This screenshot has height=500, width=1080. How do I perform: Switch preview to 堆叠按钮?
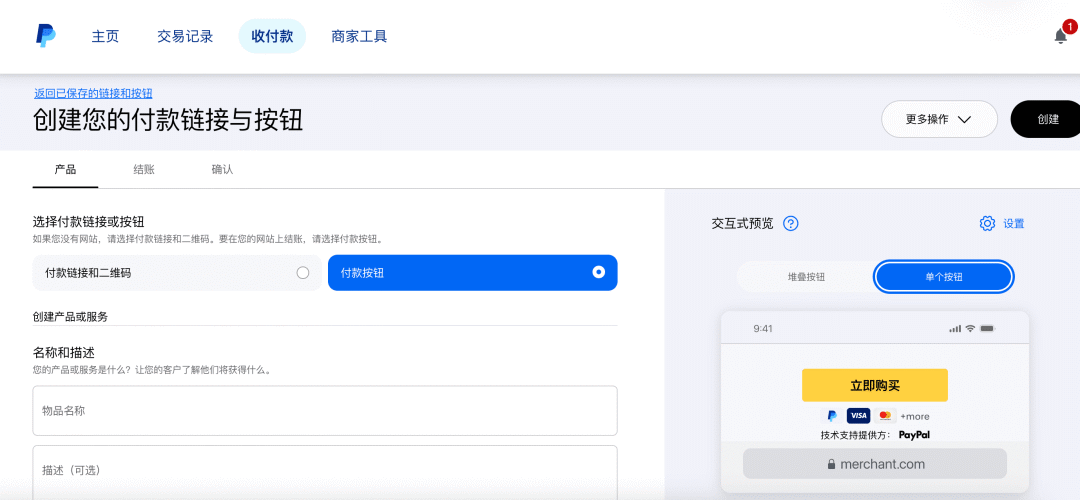pos(806,277)
